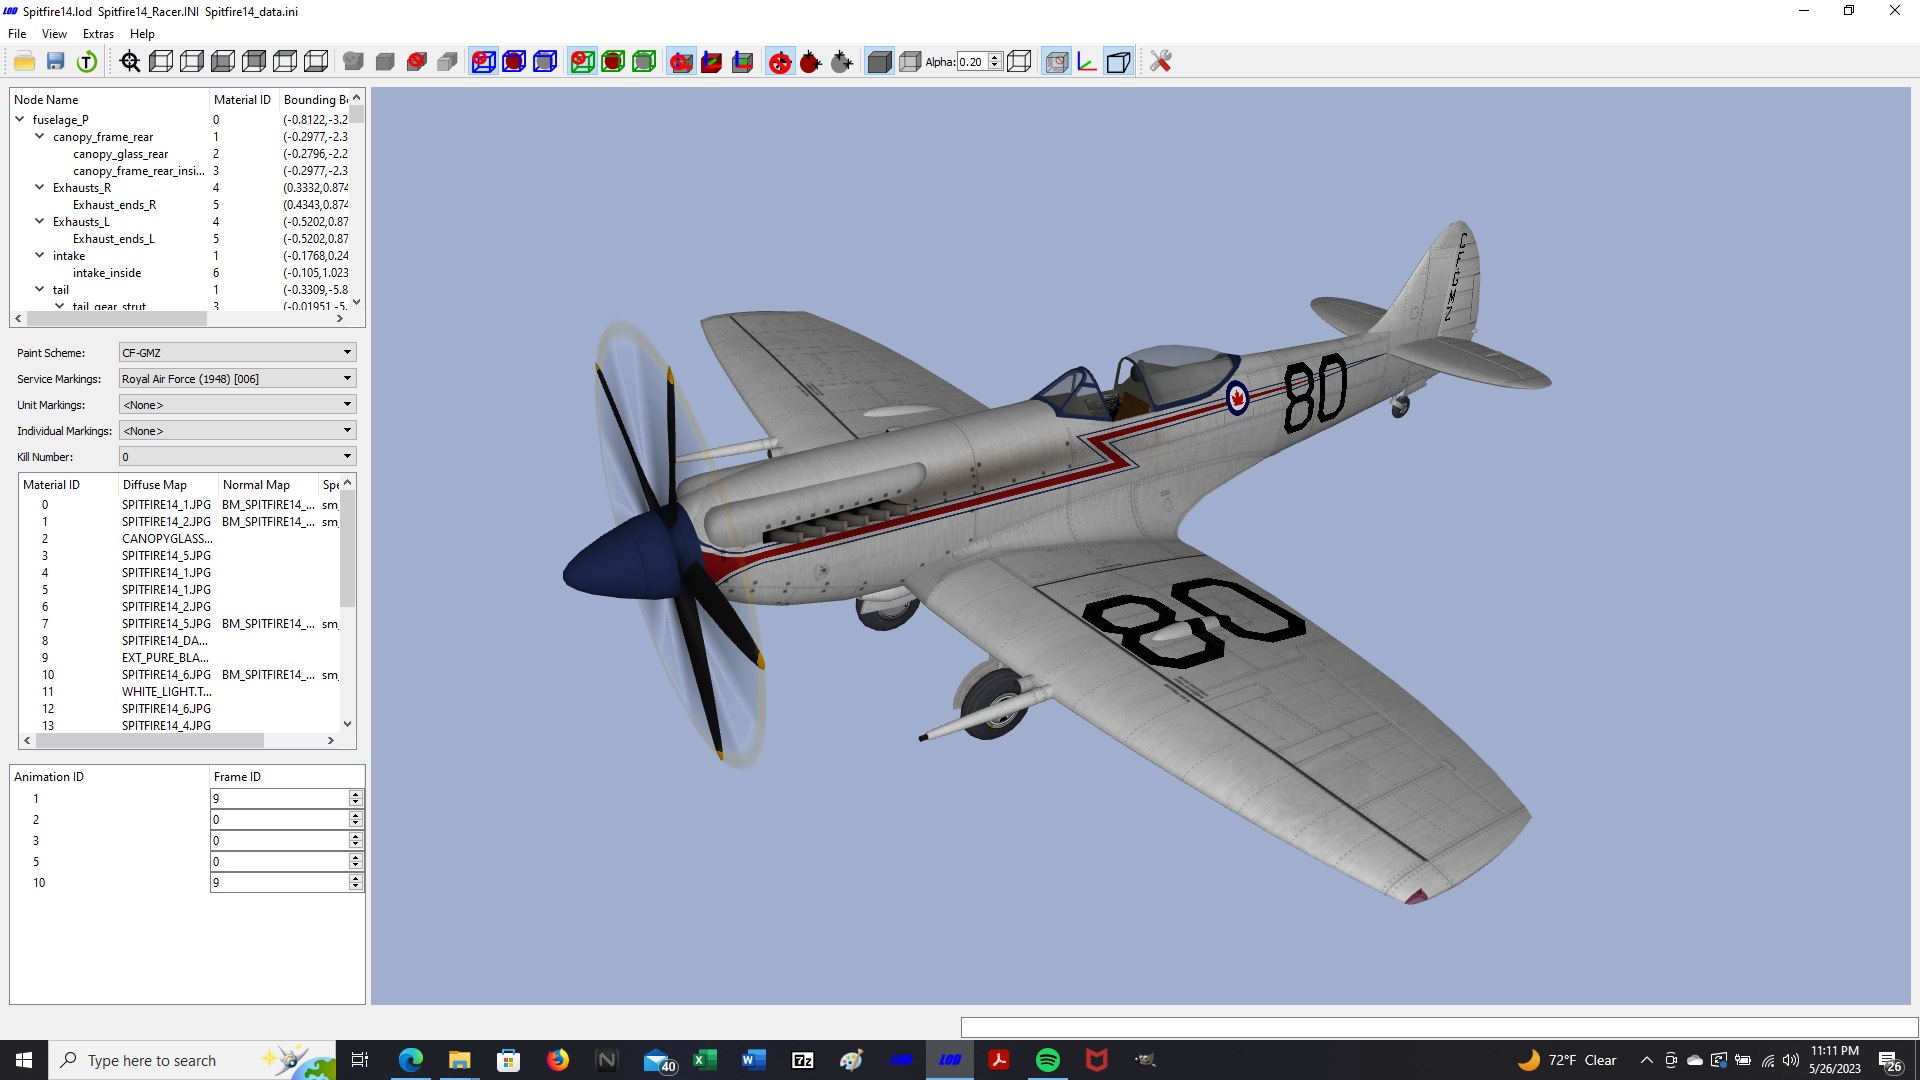1920x1080 pixels.
Task: Click the Normal Map column header
Action: pyautogui.click(x=267, y=485)
